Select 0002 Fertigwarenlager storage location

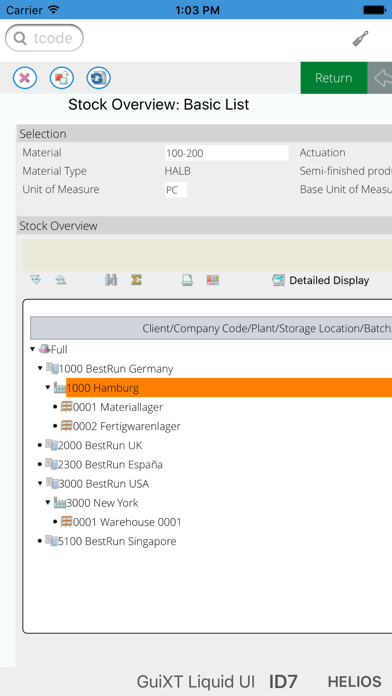point(127,426)
